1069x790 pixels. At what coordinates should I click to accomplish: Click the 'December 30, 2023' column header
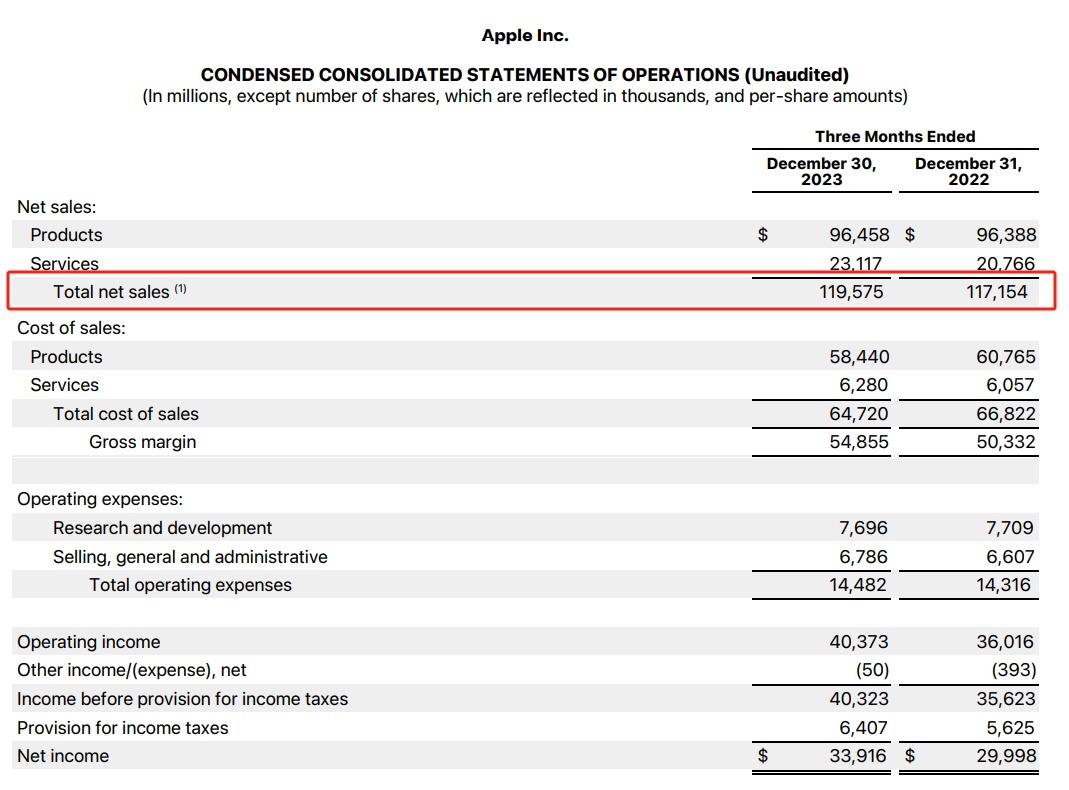(822, 171)
